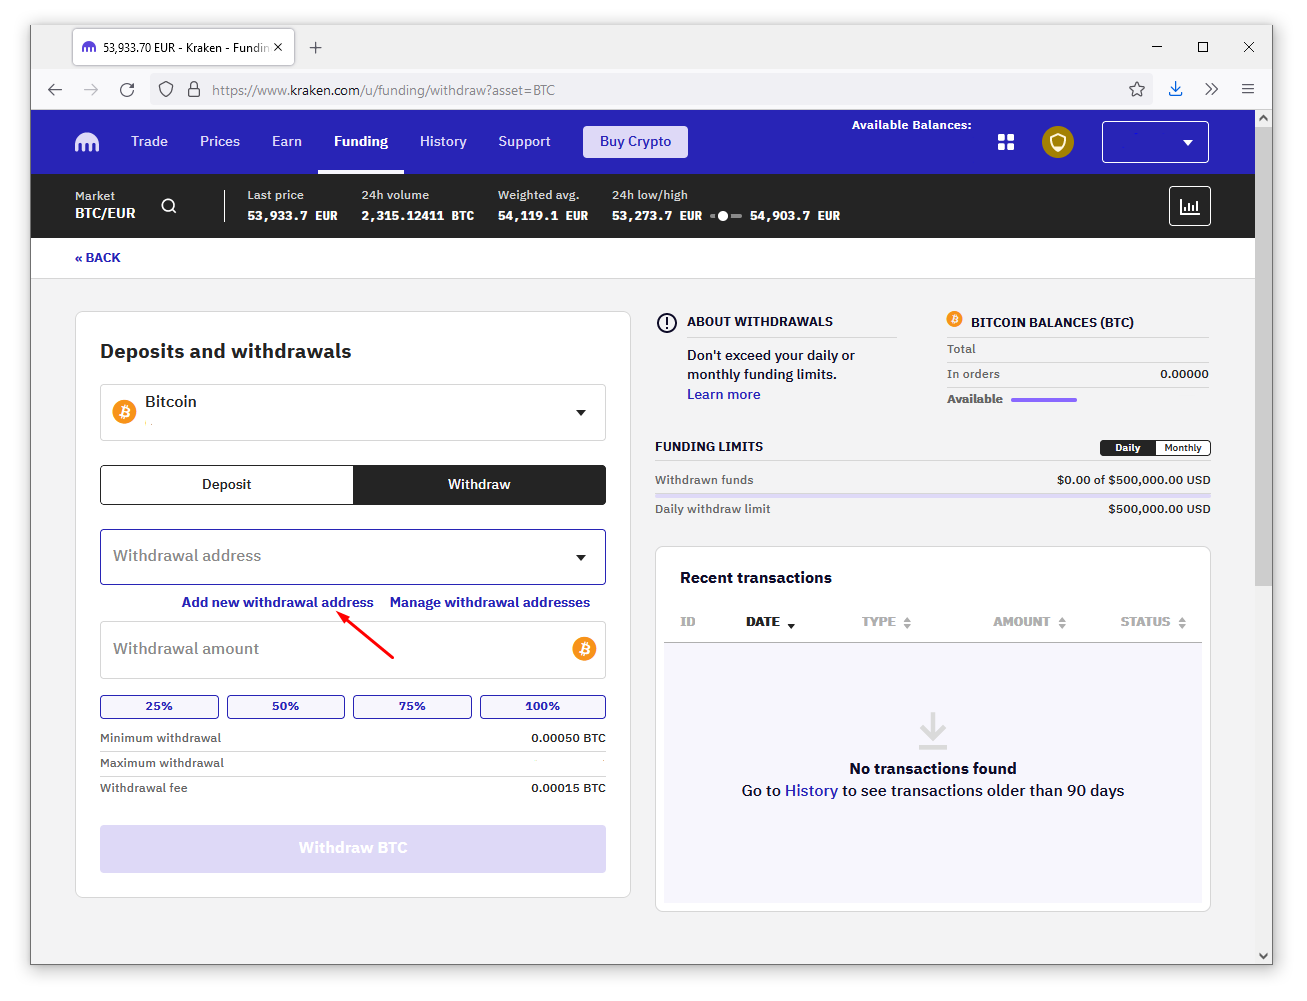
Task: Select the Withdraw tab
Action: click(479, 485)
